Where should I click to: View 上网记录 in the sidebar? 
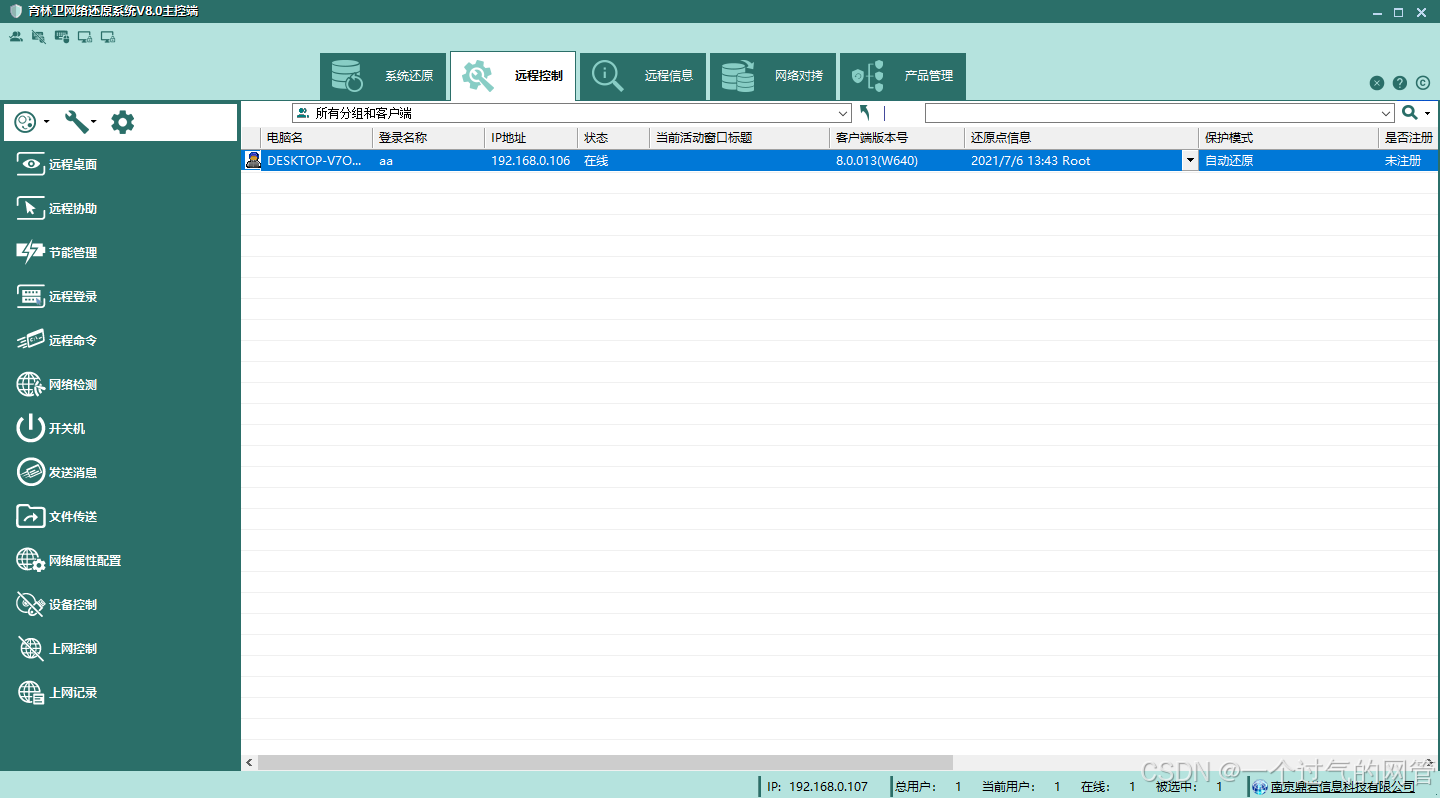tap(58, 693)
